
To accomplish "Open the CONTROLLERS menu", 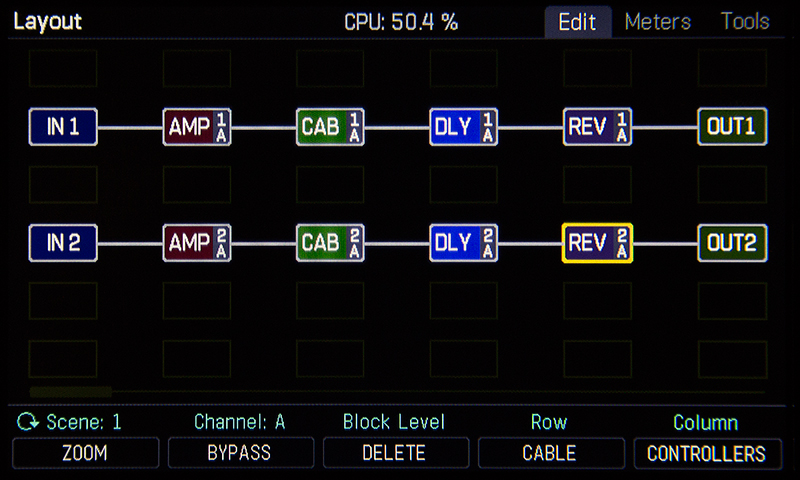I will point(706,453).
